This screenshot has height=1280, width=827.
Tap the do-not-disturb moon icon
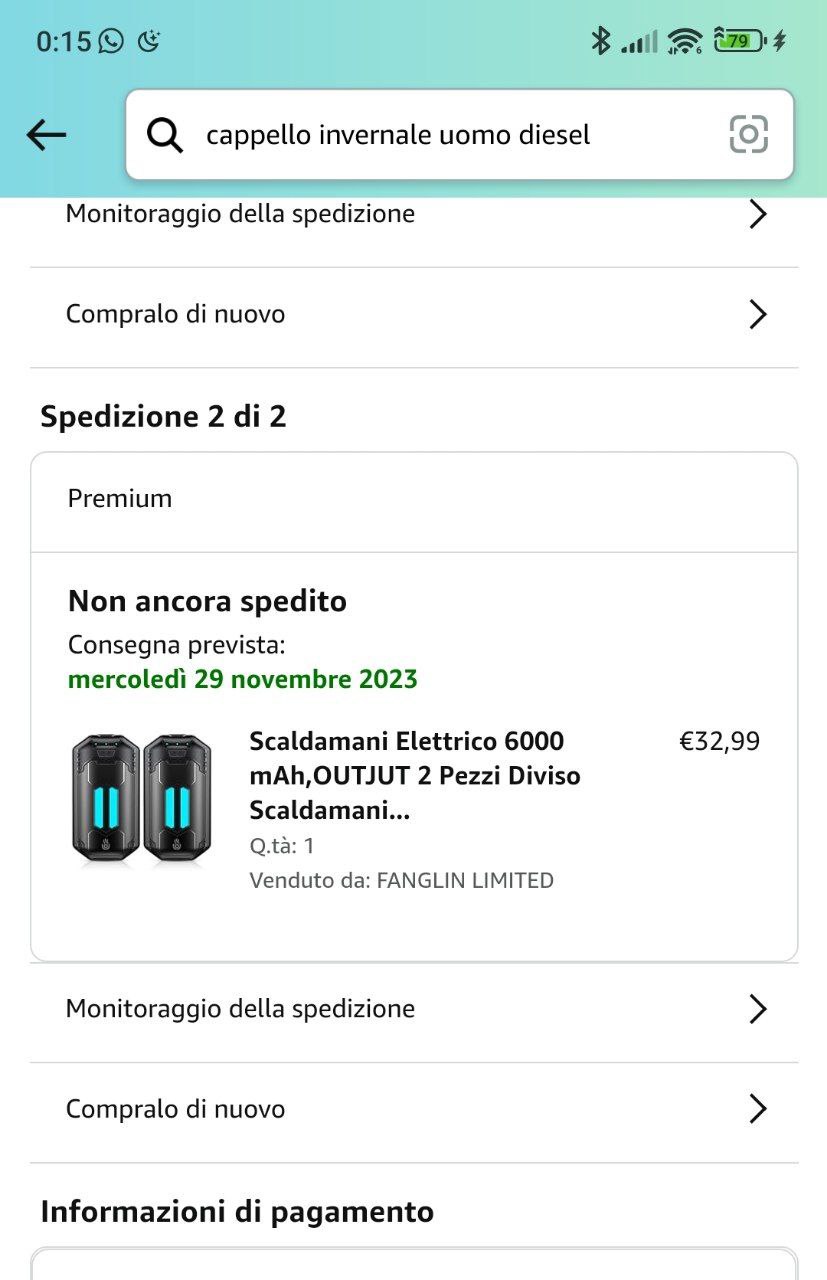tap(149, 41)
